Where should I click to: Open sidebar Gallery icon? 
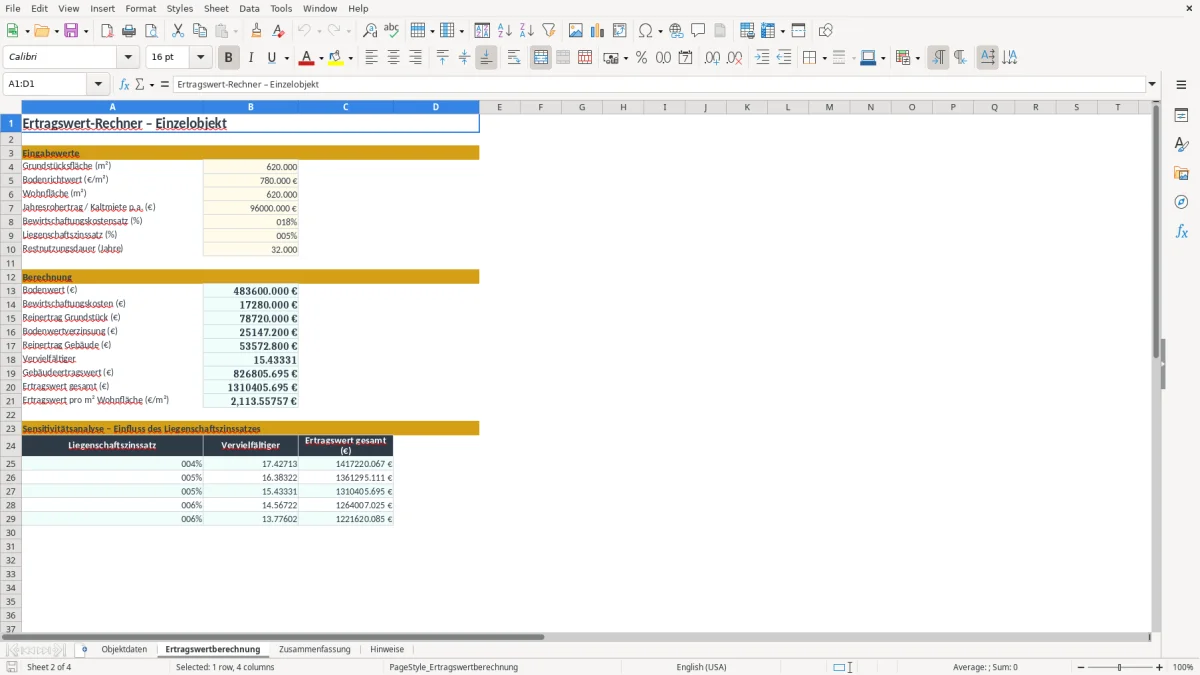[1181, 173]
